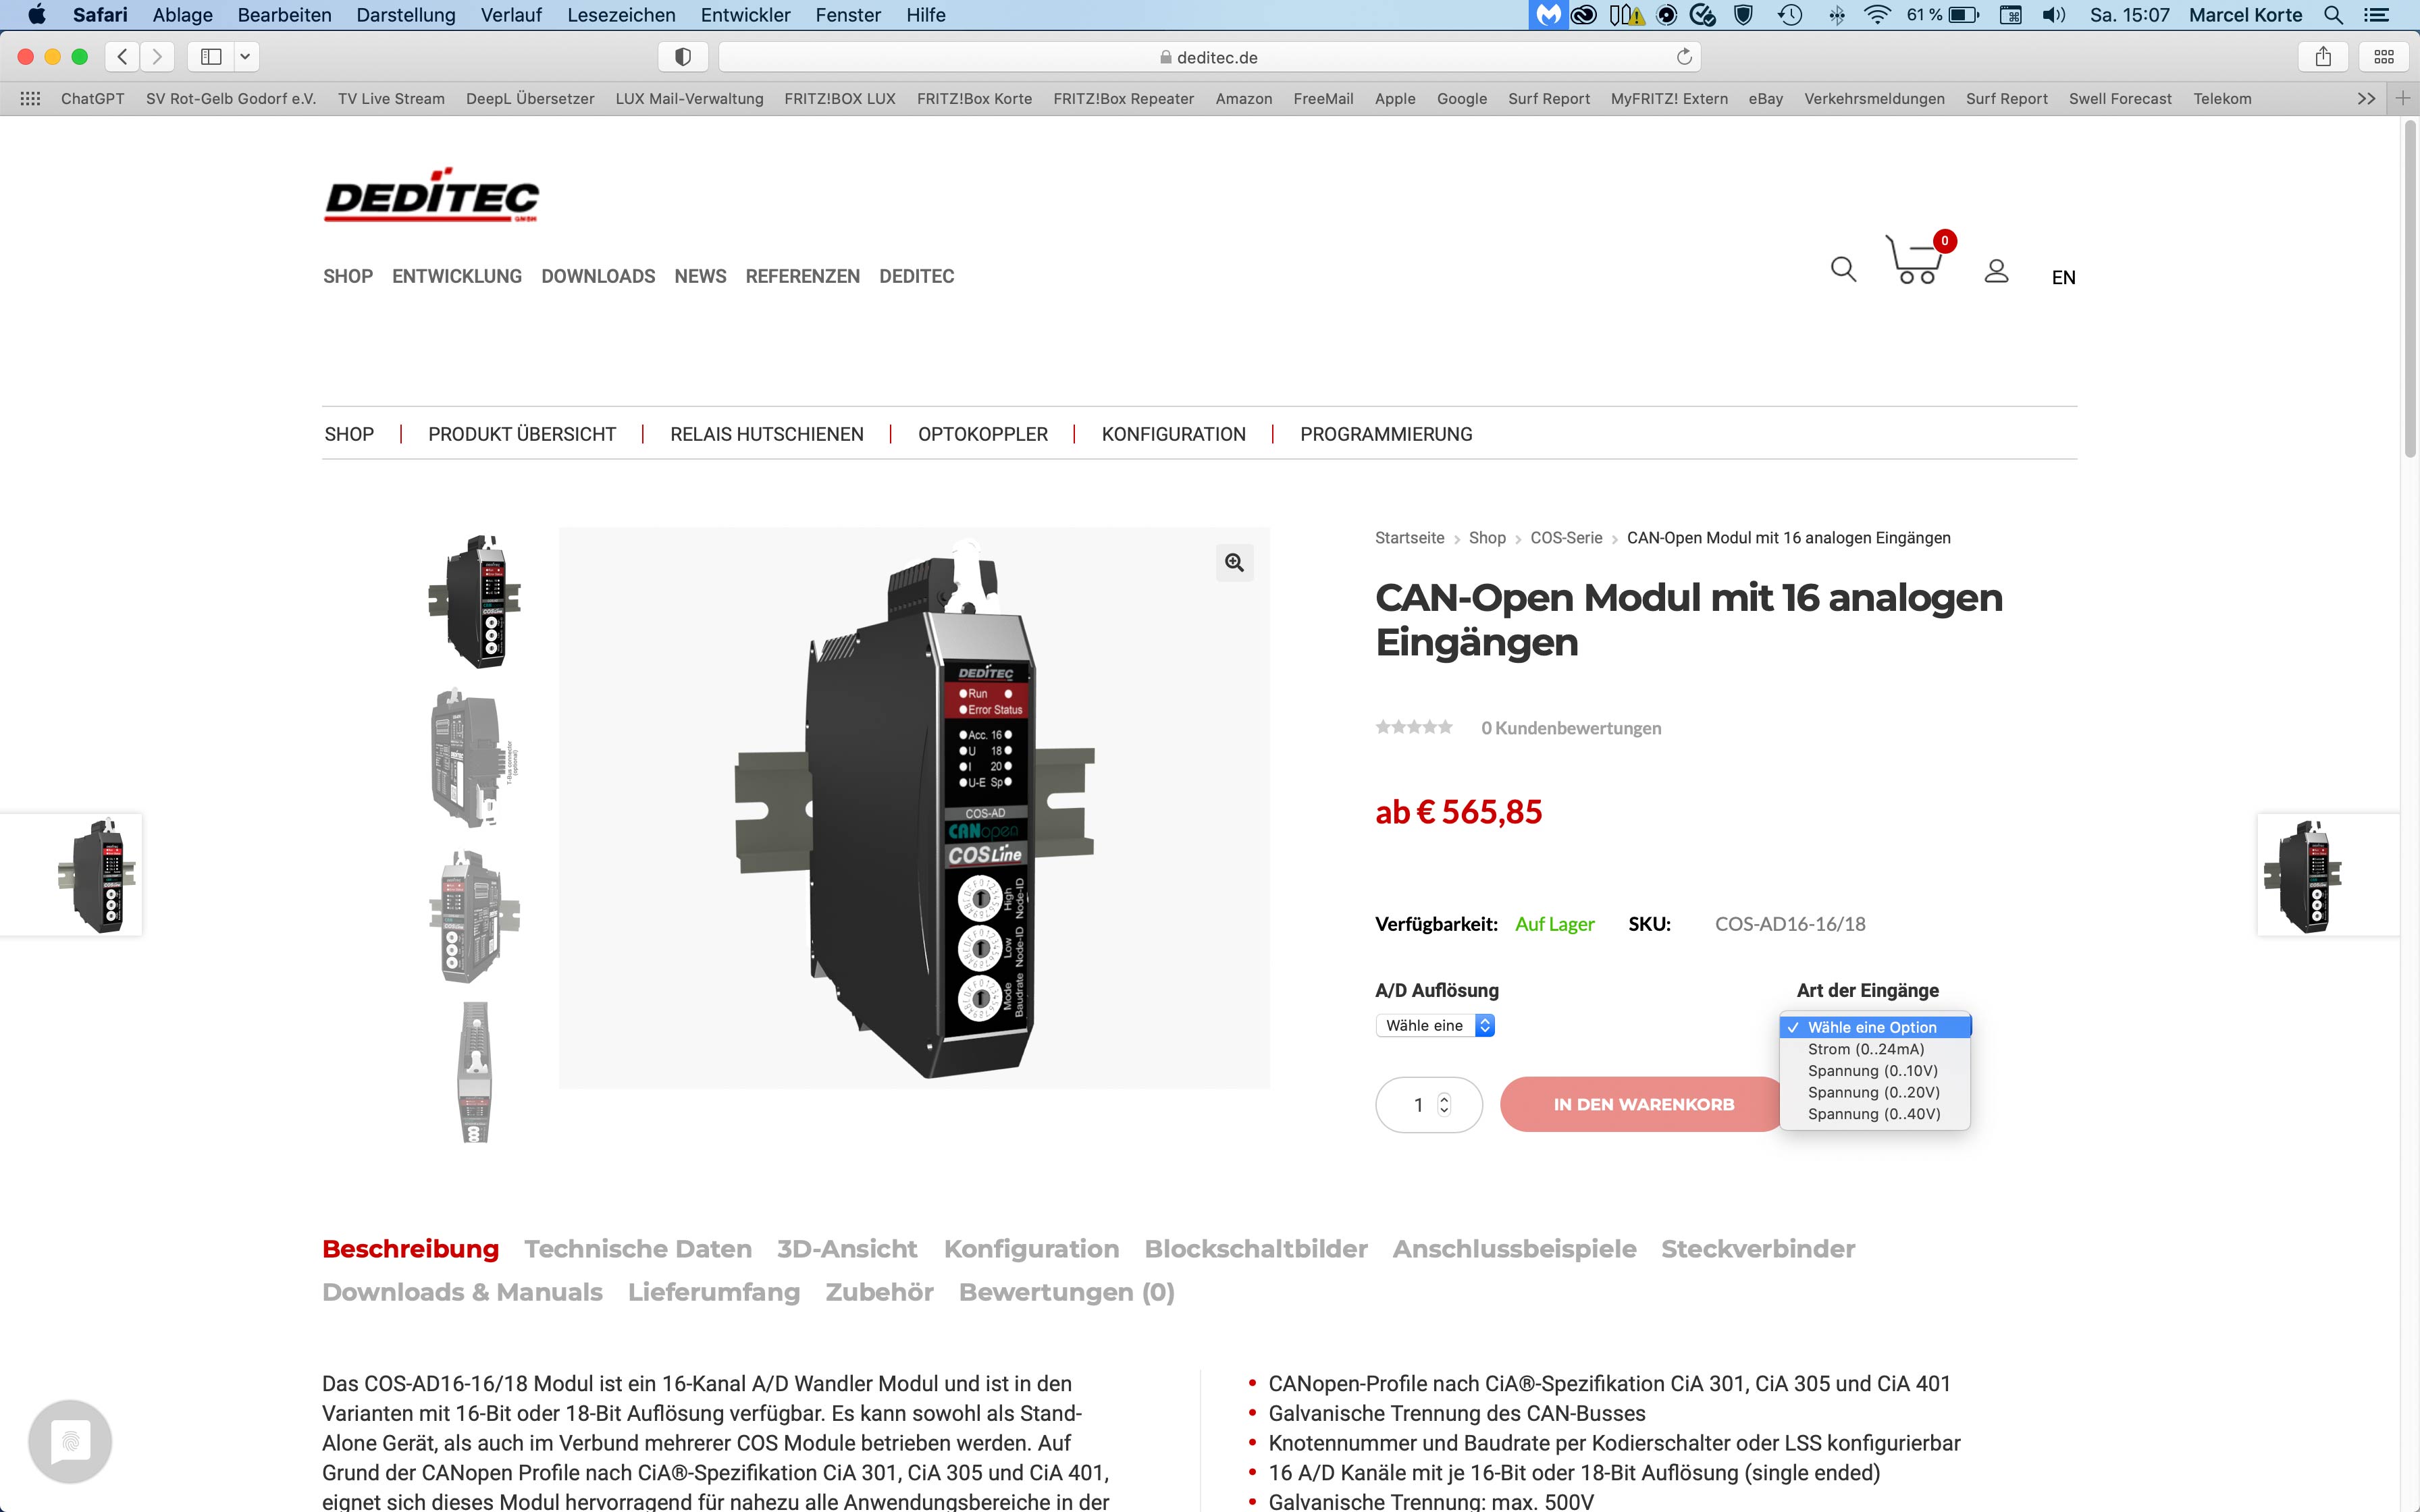Screen dimensions: 2420x1512
Task: Zoom the product image with magnifier icon
Action: [x=1234, y=563]
